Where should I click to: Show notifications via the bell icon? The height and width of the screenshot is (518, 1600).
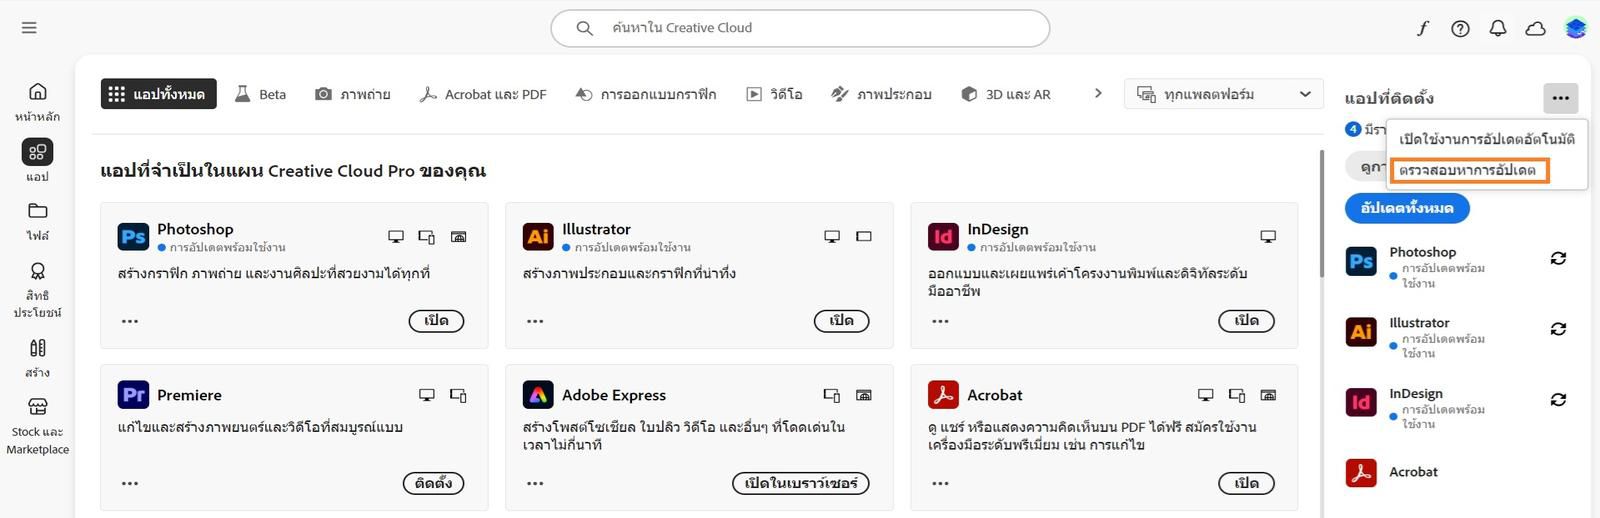(x=1497, y=28)
